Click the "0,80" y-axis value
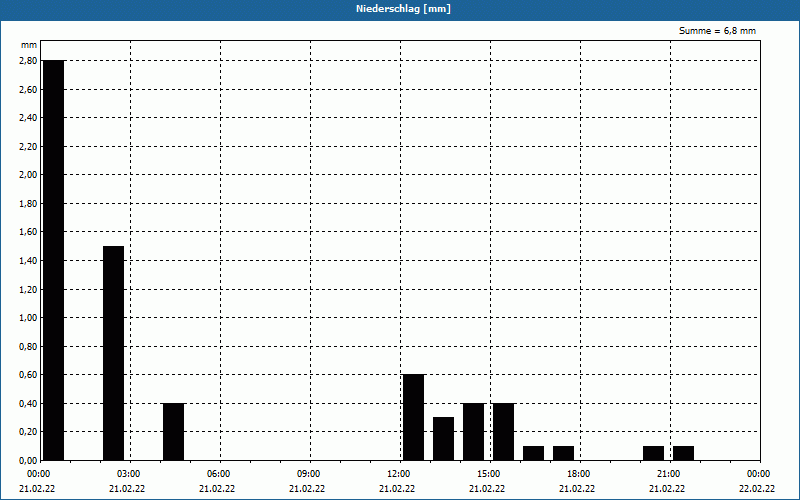The image size is (800, 500). tap(29, 346)
